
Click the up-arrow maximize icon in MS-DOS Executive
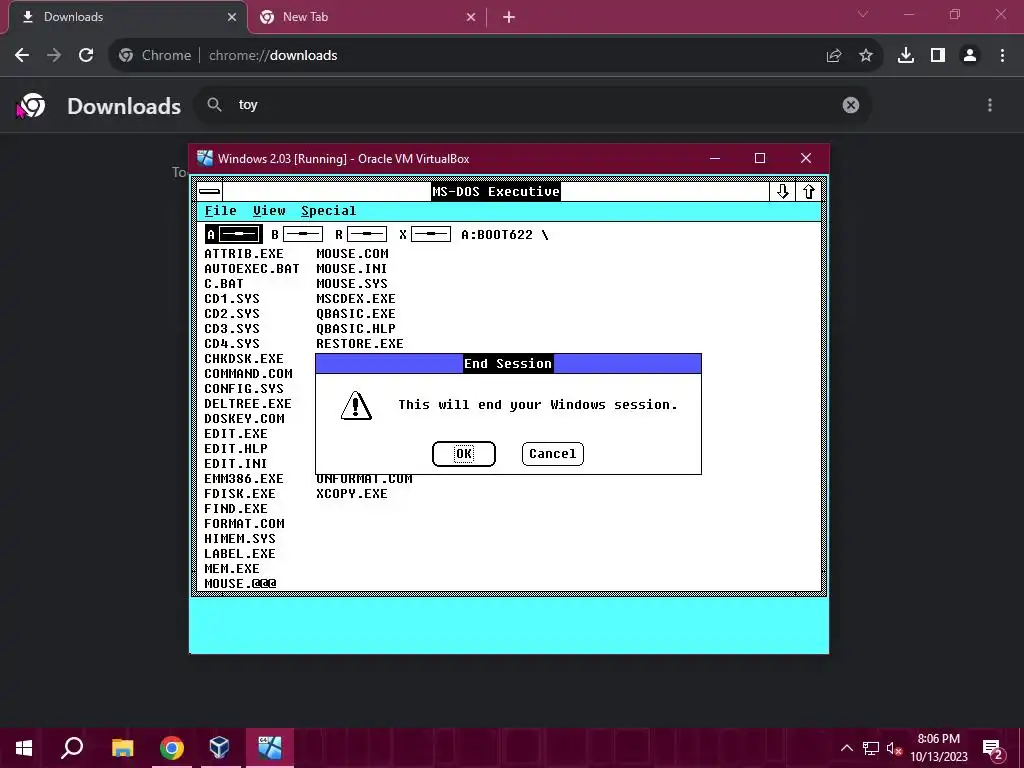808,191
